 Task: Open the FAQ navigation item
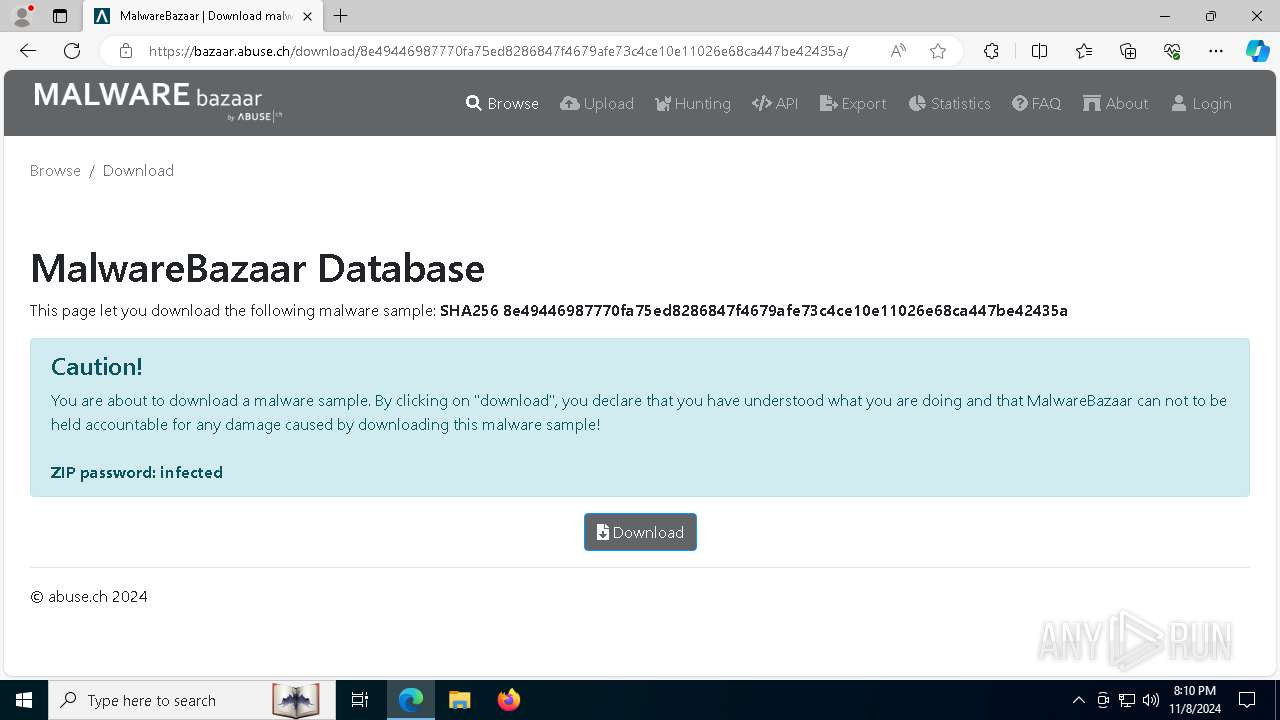(x=1036, y=103)
